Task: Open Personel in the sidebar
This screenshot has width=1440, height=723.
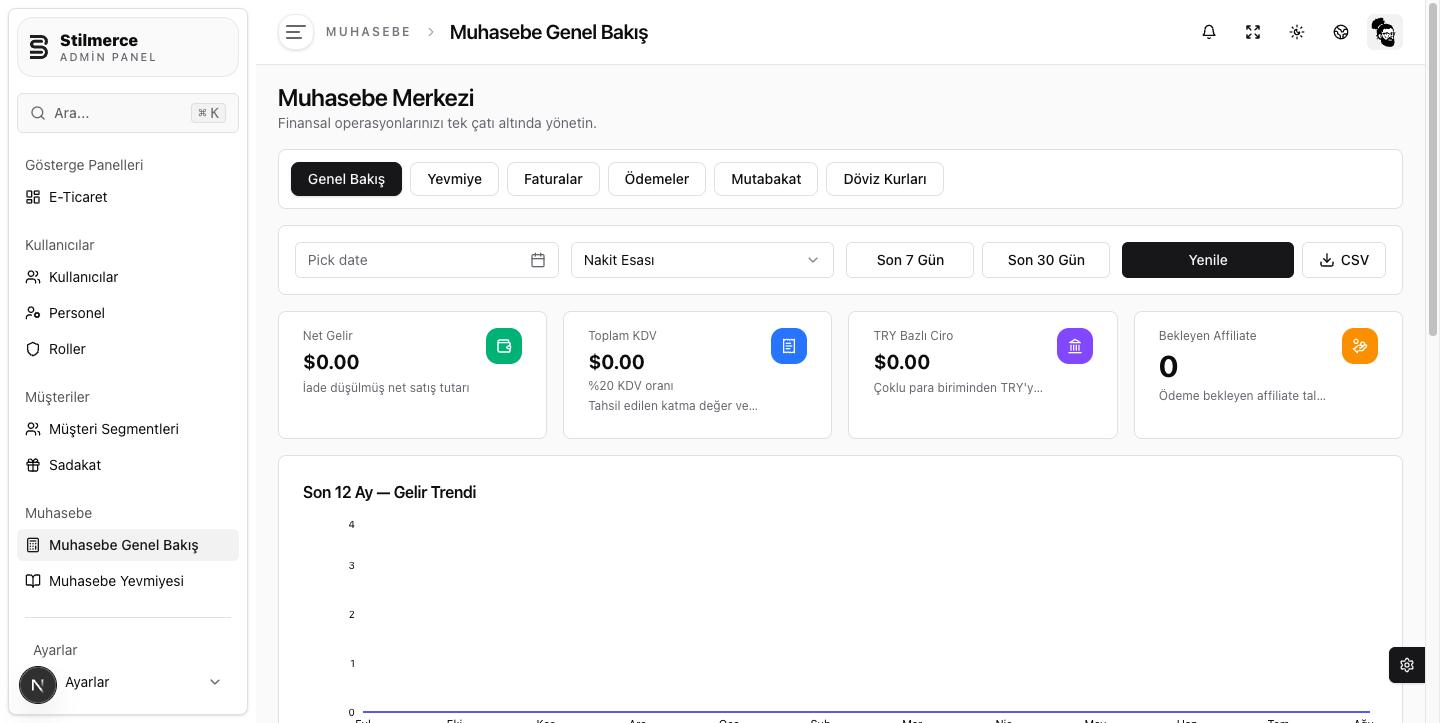Action: [128, 313]
